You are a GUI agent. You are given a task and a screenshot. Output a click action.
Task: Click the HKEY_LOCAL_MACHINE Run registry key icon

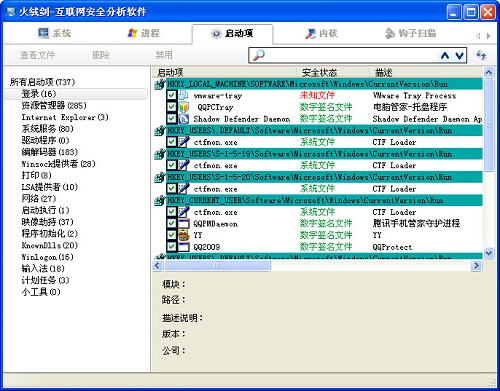tap(160, 84)
